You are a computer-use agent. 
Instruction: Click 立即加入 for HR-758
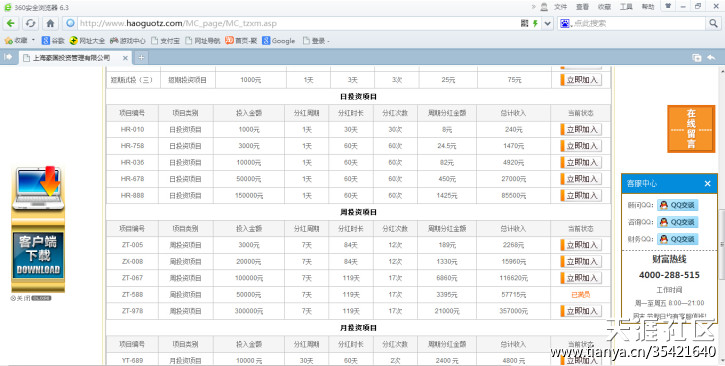pos(581,146)
